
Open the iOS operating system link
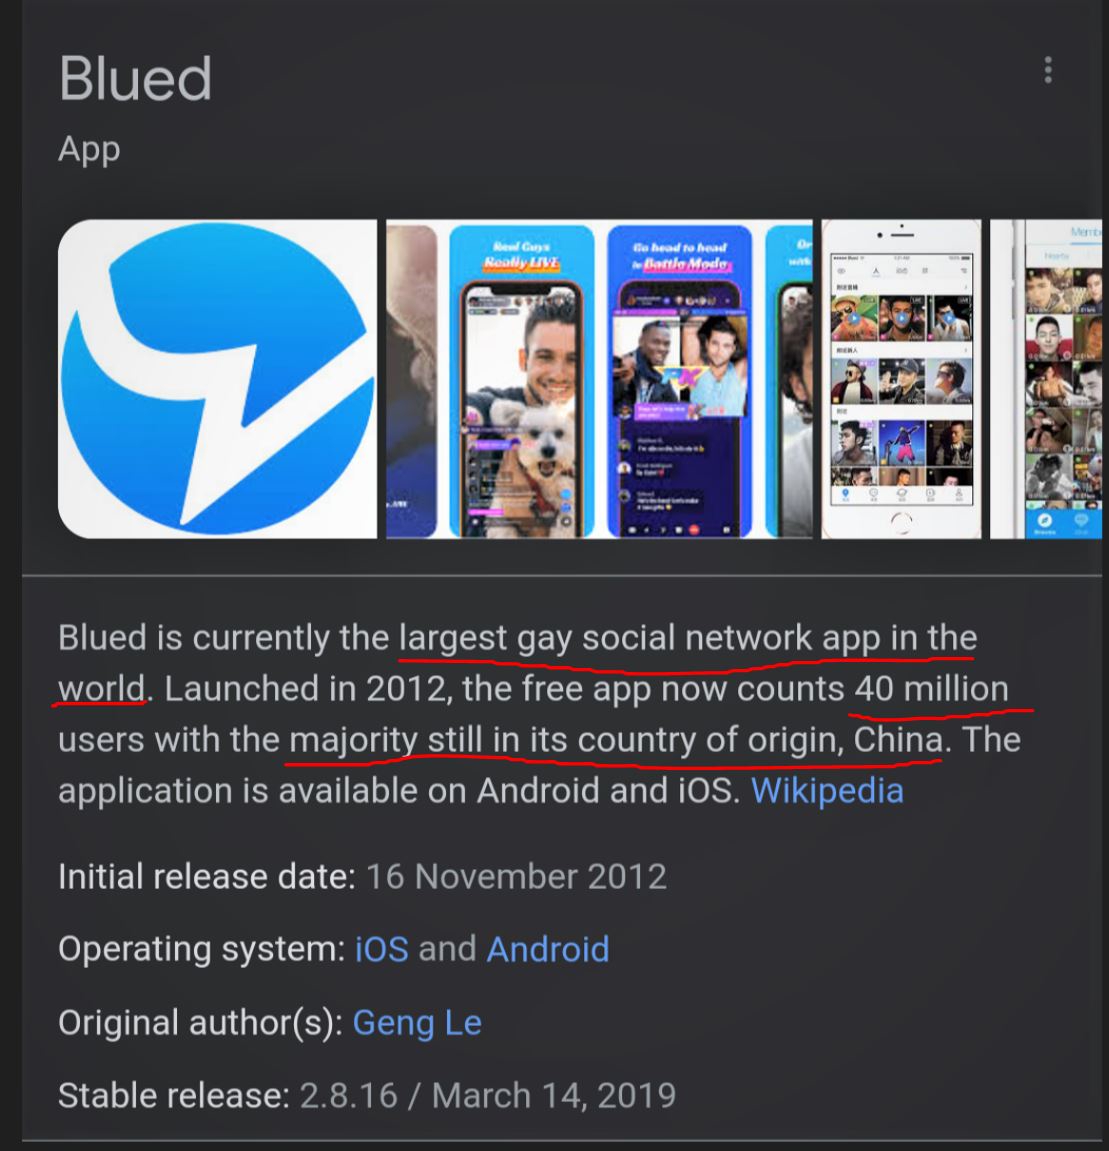coord(382,949)
